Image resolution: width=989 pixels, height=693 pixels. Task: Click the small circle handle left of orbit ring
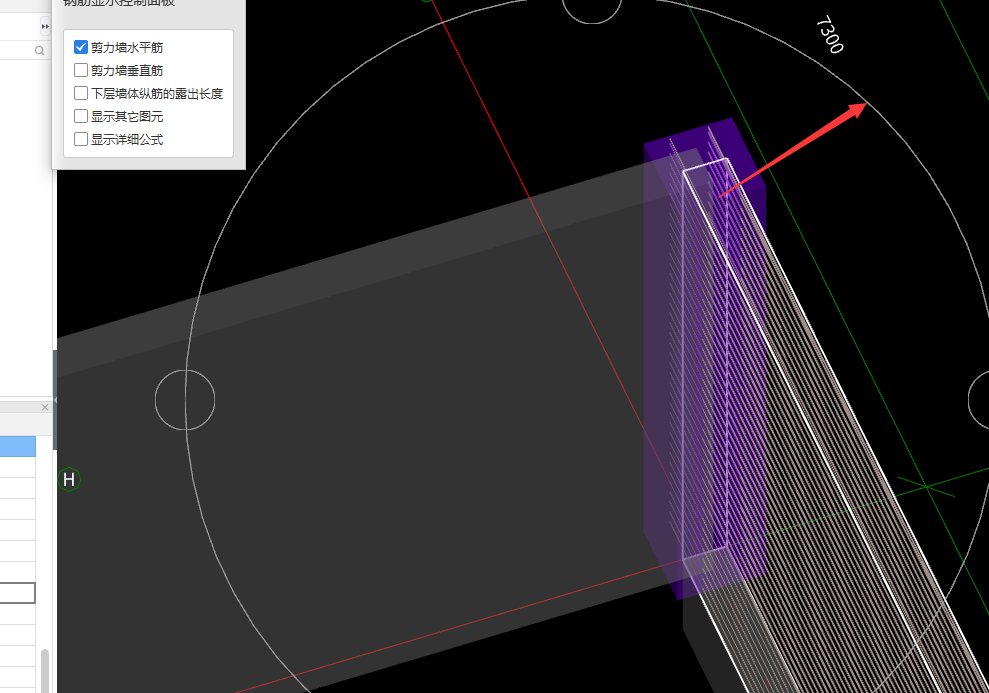tap(185, 400)
